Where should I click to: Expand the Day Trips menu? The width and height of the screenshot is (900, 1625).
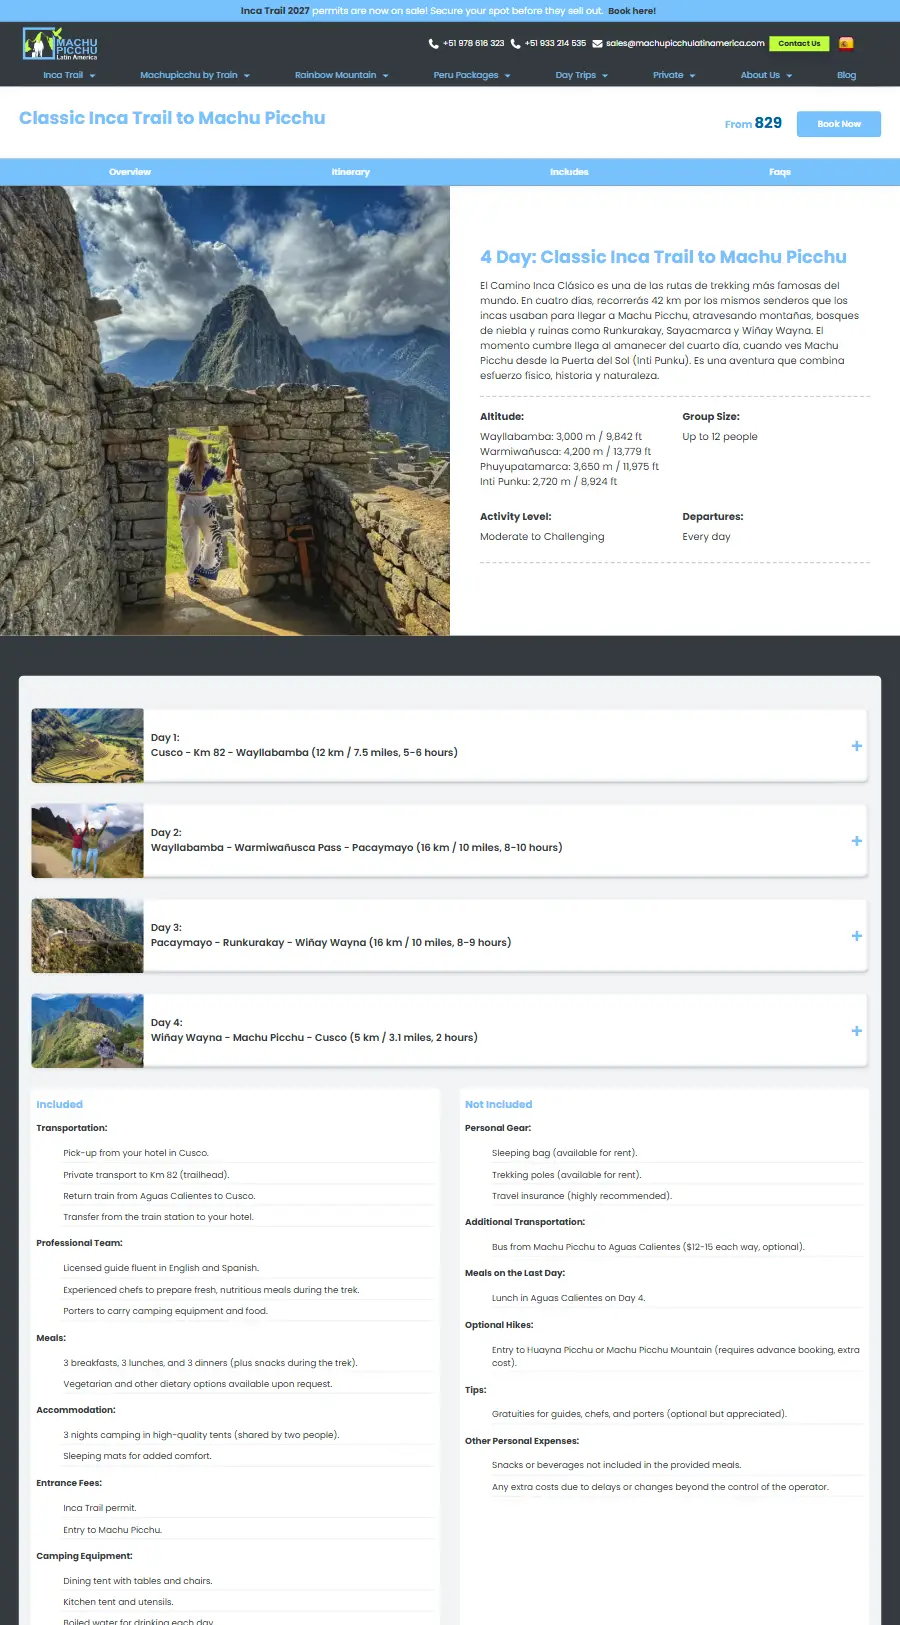point(581,75)
